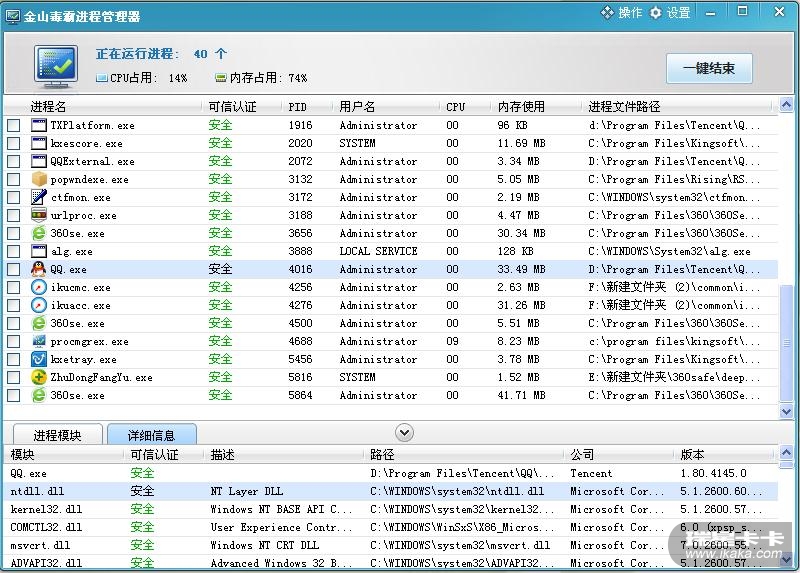Select the ctfmon.exe checkbox

(14, 197)
